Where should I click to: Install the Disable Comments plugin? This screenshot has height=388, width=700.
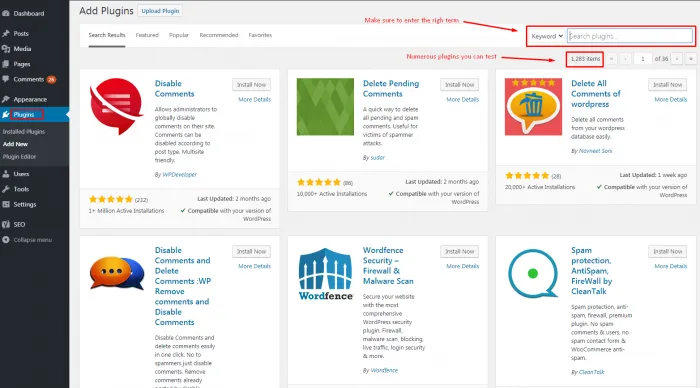(251, 84)
